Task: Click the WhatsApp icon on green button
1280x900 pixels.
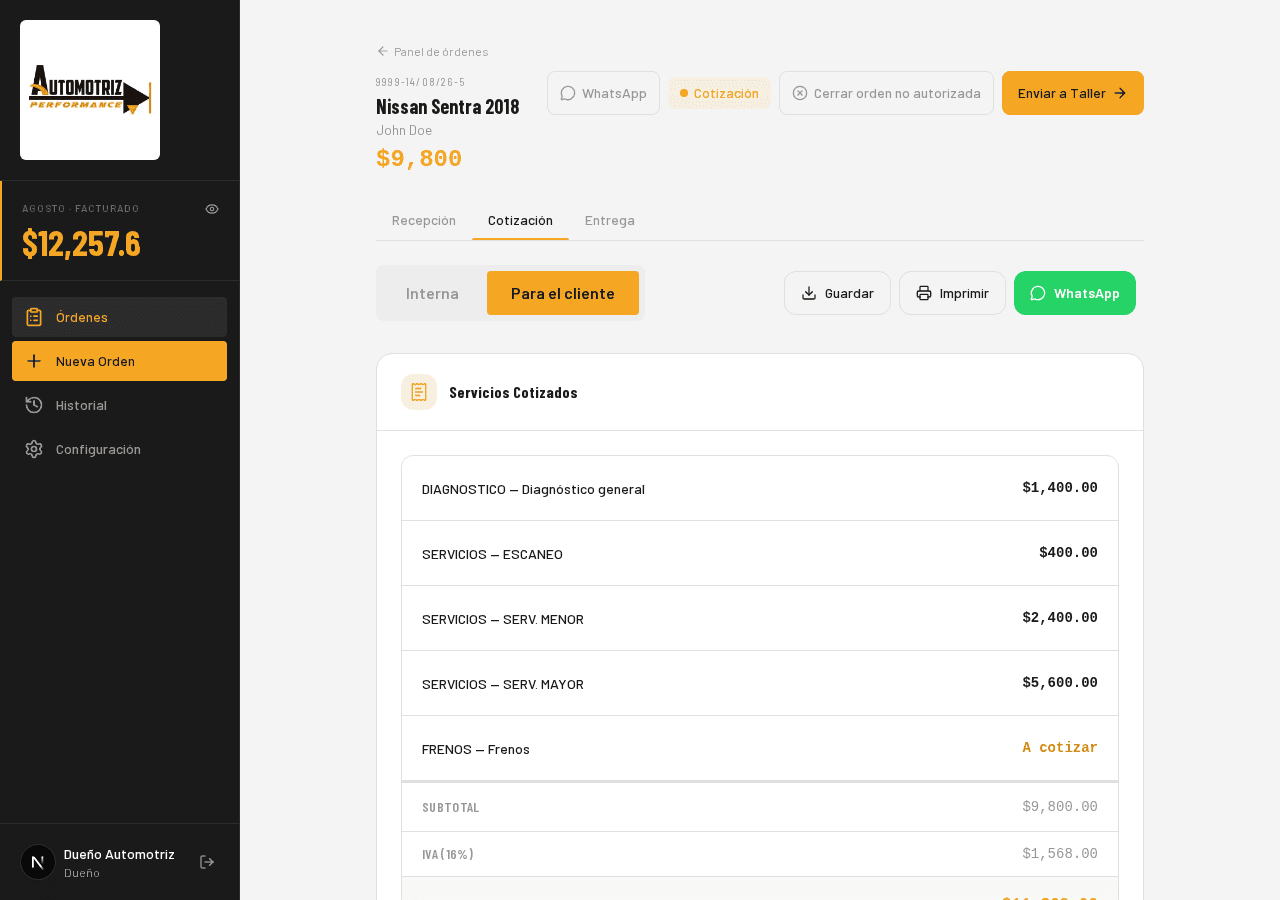Action: pos(1038,293)
